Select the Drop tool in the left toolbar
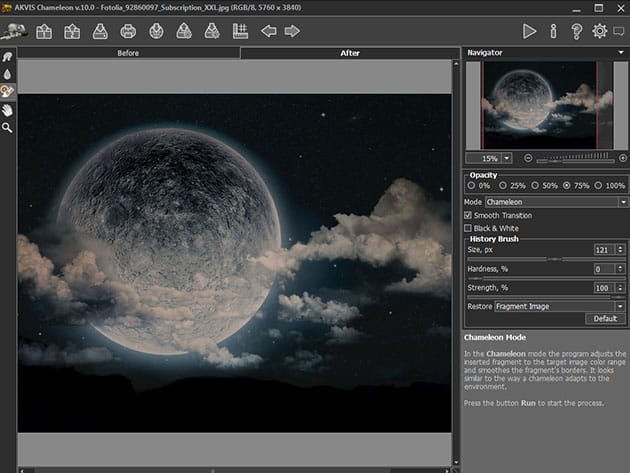630x473 pixels. (8, 74)
